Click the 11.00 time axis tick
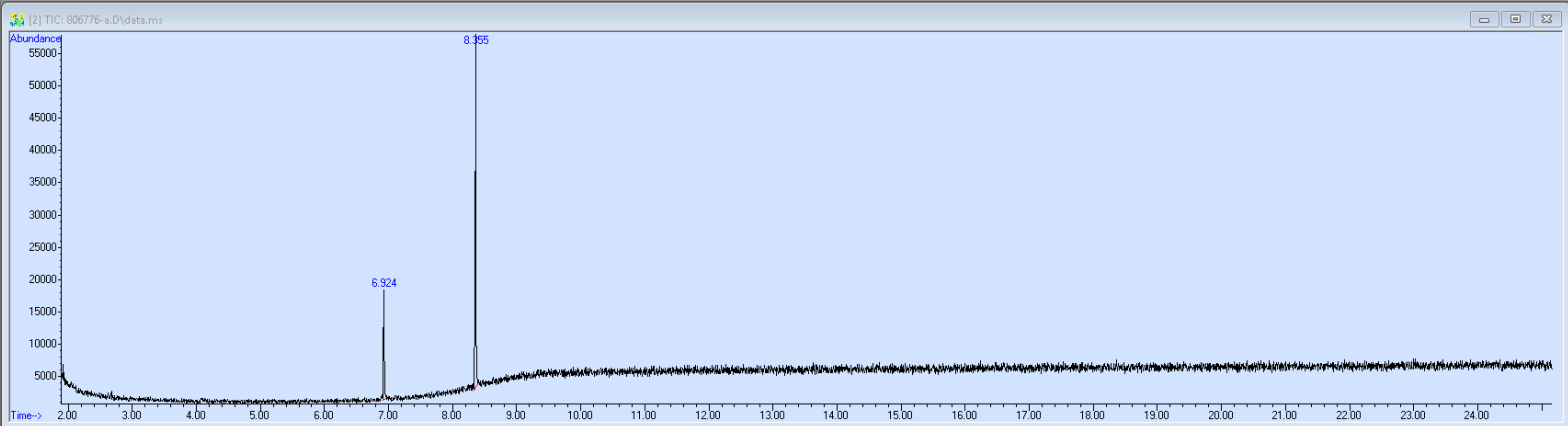The width and height of the screenshot is (1568, 426). click(x=643, y=414)
